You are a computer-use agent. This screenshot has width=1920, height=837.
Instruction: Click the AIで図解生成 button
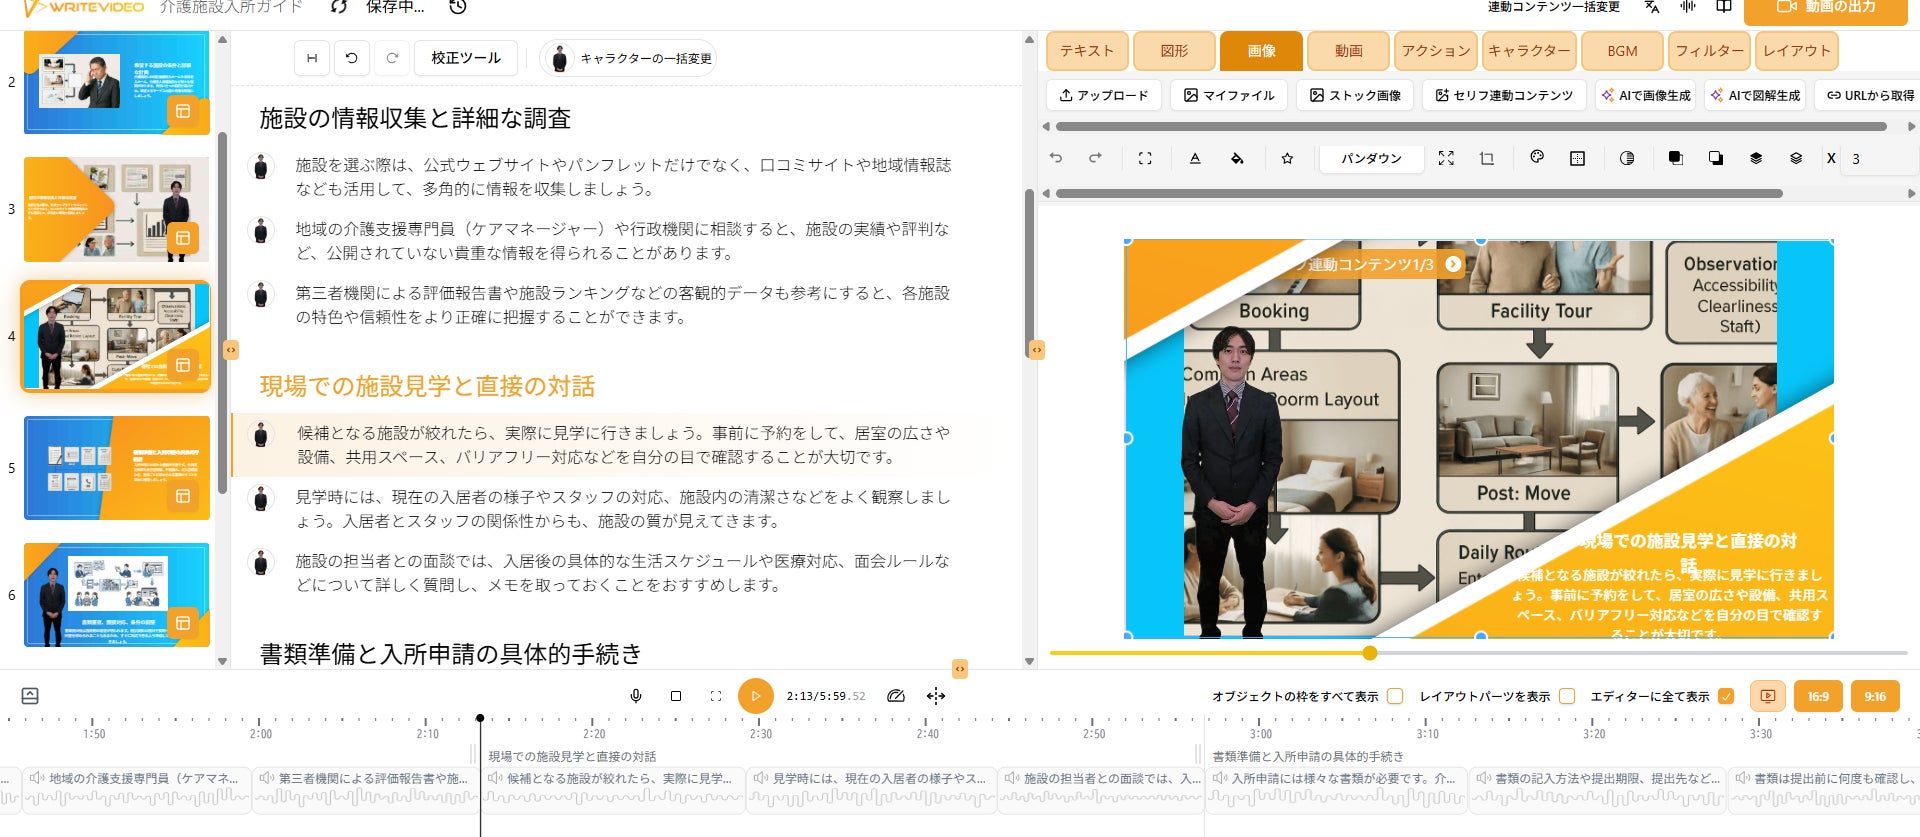tap(1755, 95)
